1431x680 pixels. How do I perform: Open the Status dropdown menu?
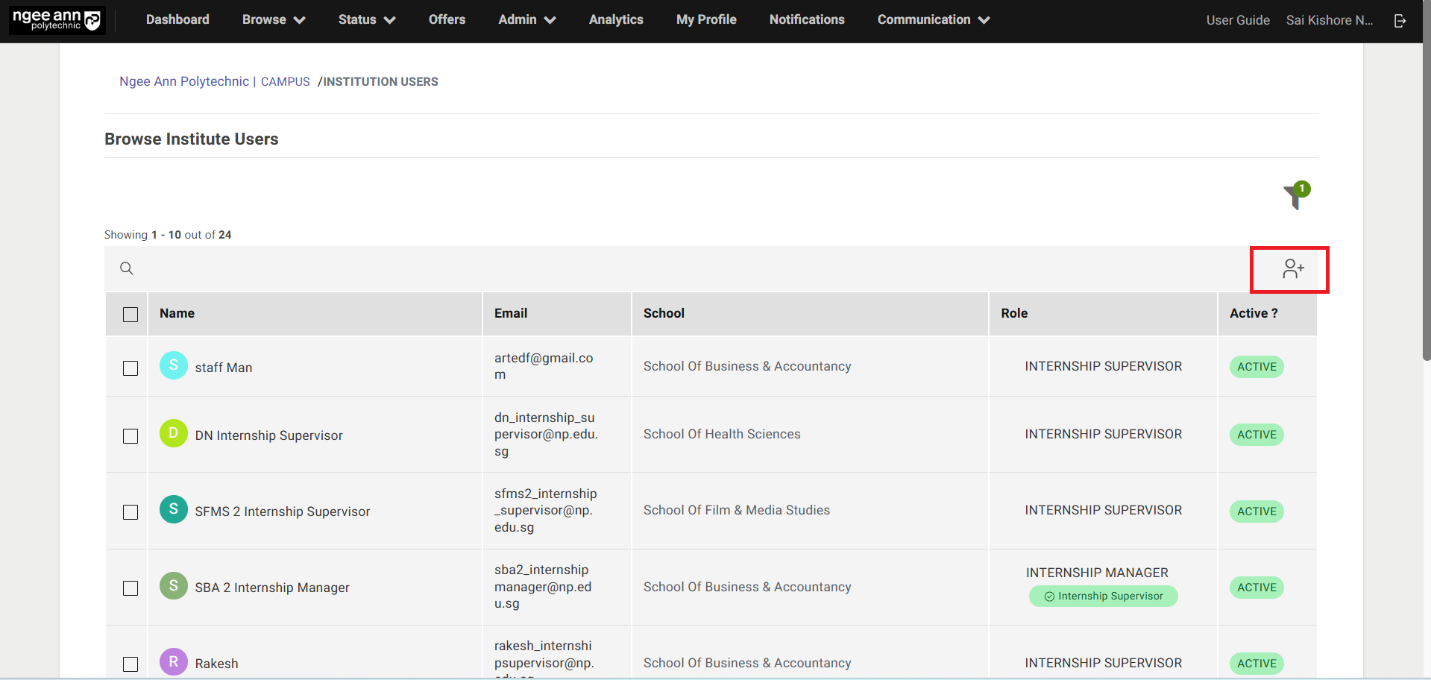coord(366,20)
